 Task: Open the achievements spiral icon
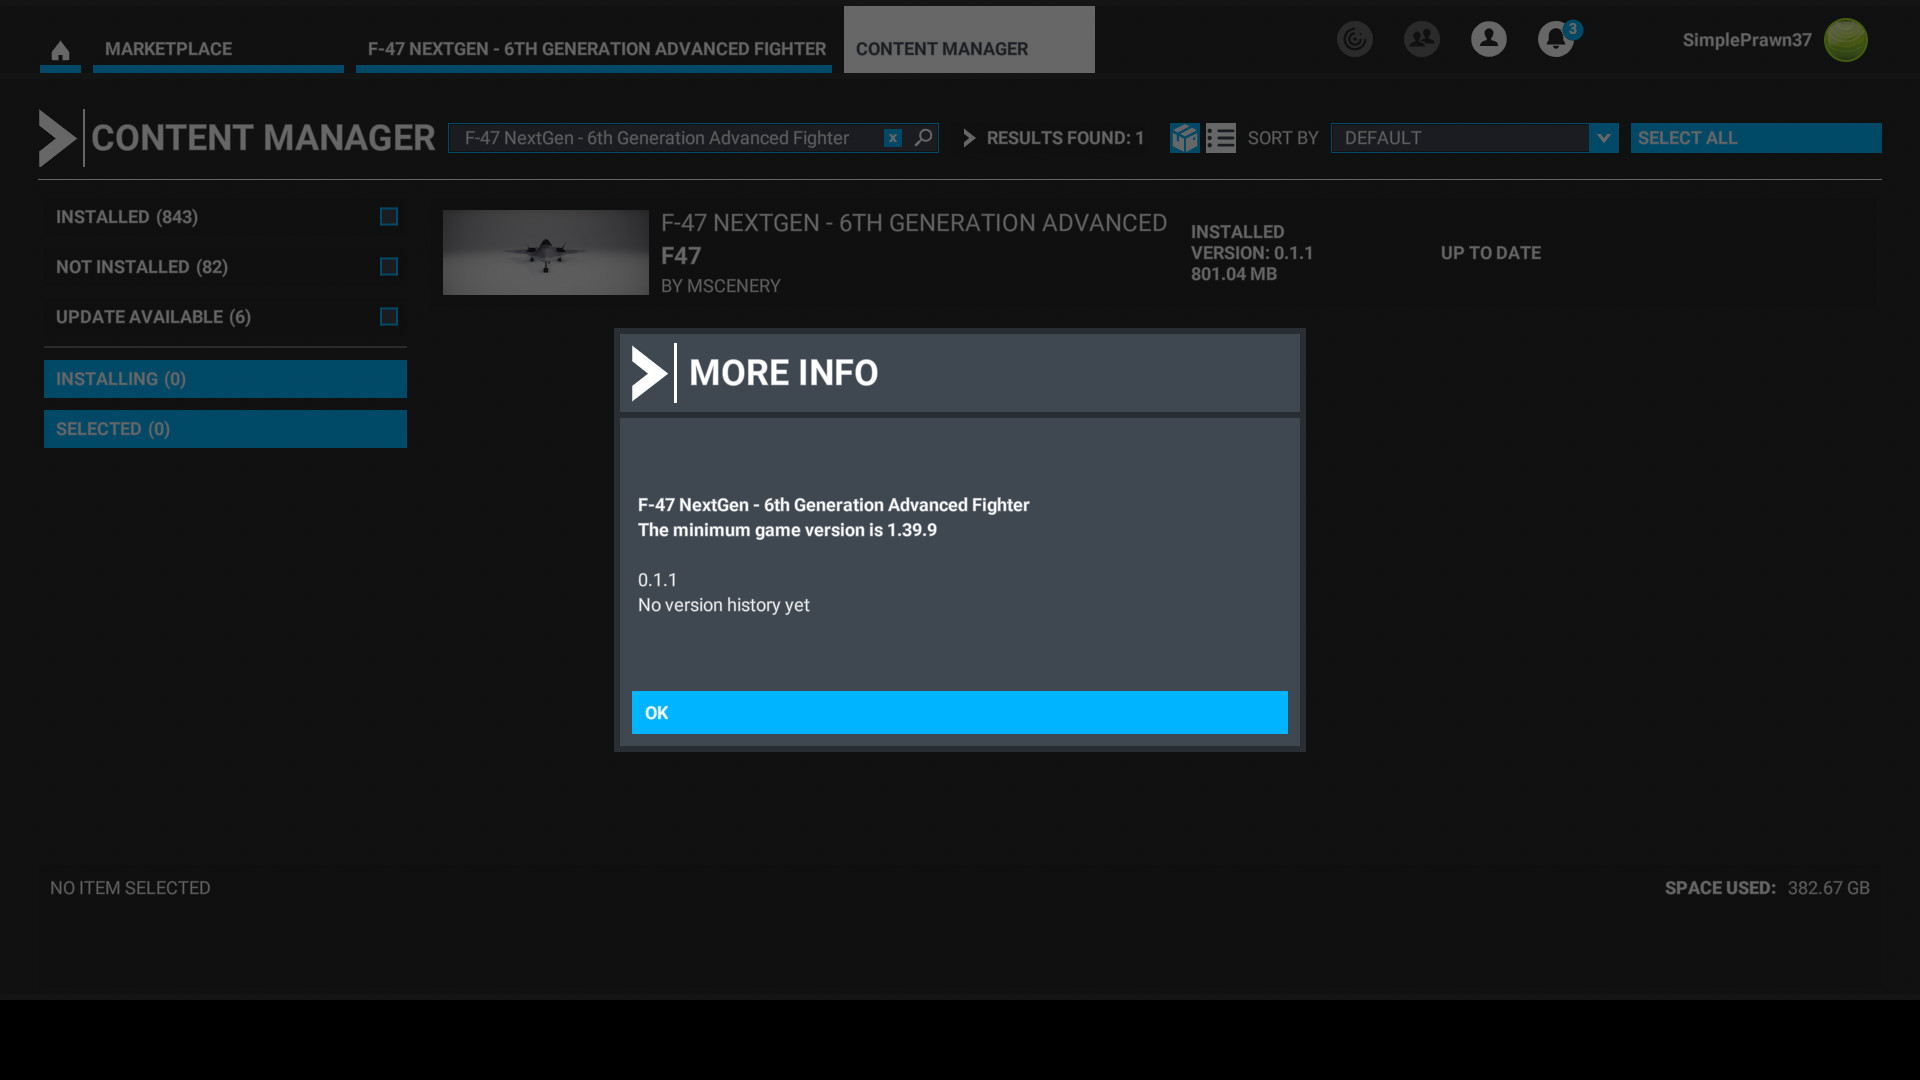pyautogui.click(x=1355, y=40)
